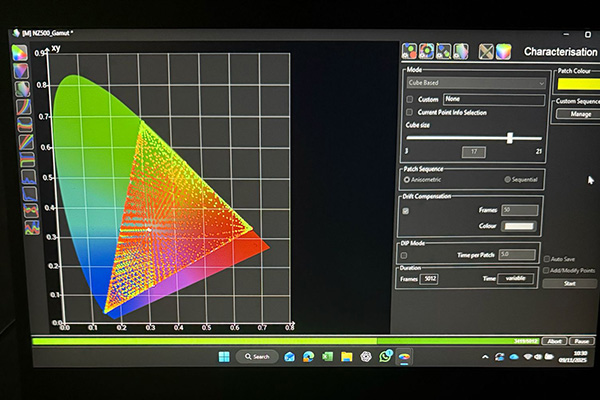Open the taskbar Search box

pos(257,357)
